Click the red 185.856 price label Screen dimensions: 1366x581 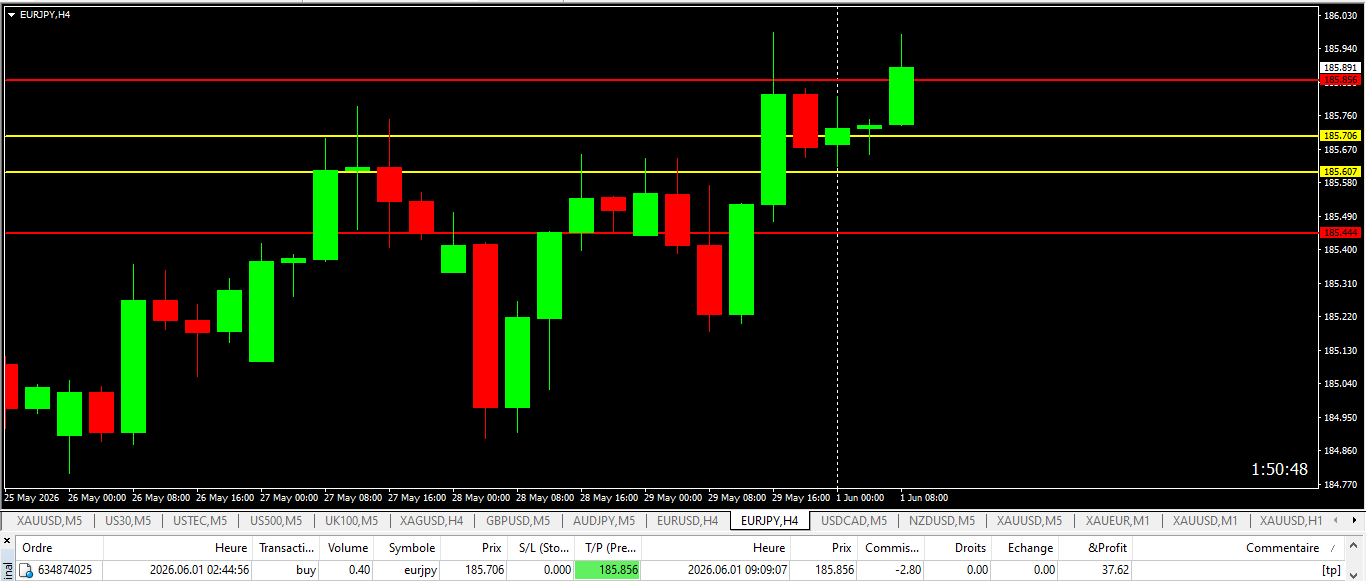click(x=1341, y=79)
